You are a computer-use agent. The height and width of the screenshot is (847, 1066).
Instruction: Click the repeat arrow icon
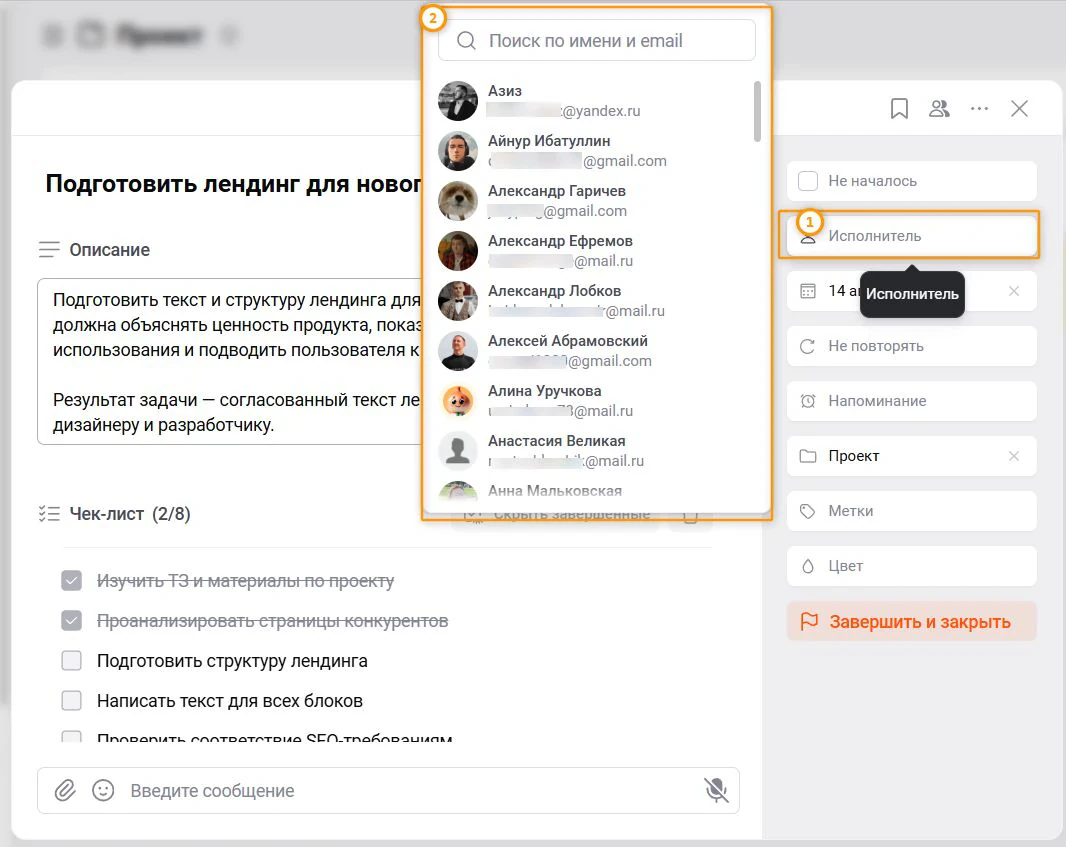pyautogui.click(x=808, y=346)
